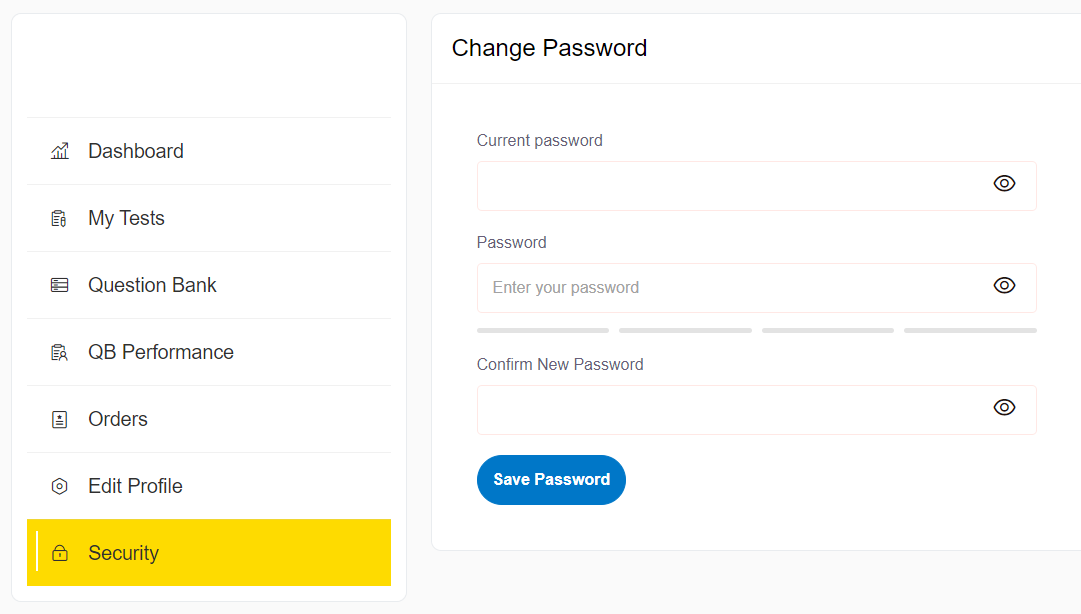The width and height of the screenshot is (1081, 614).
Task: Toggle visibility of the new password
Action: pos(1004,285)
